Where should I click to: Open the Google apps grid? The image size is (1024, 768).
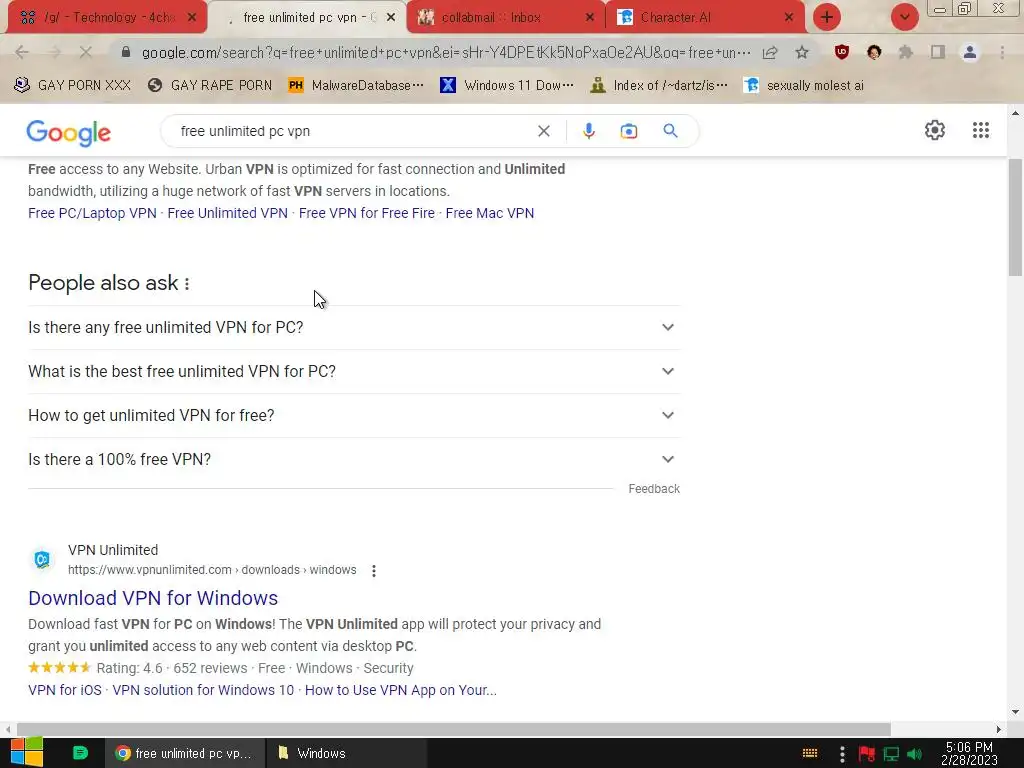980,130
